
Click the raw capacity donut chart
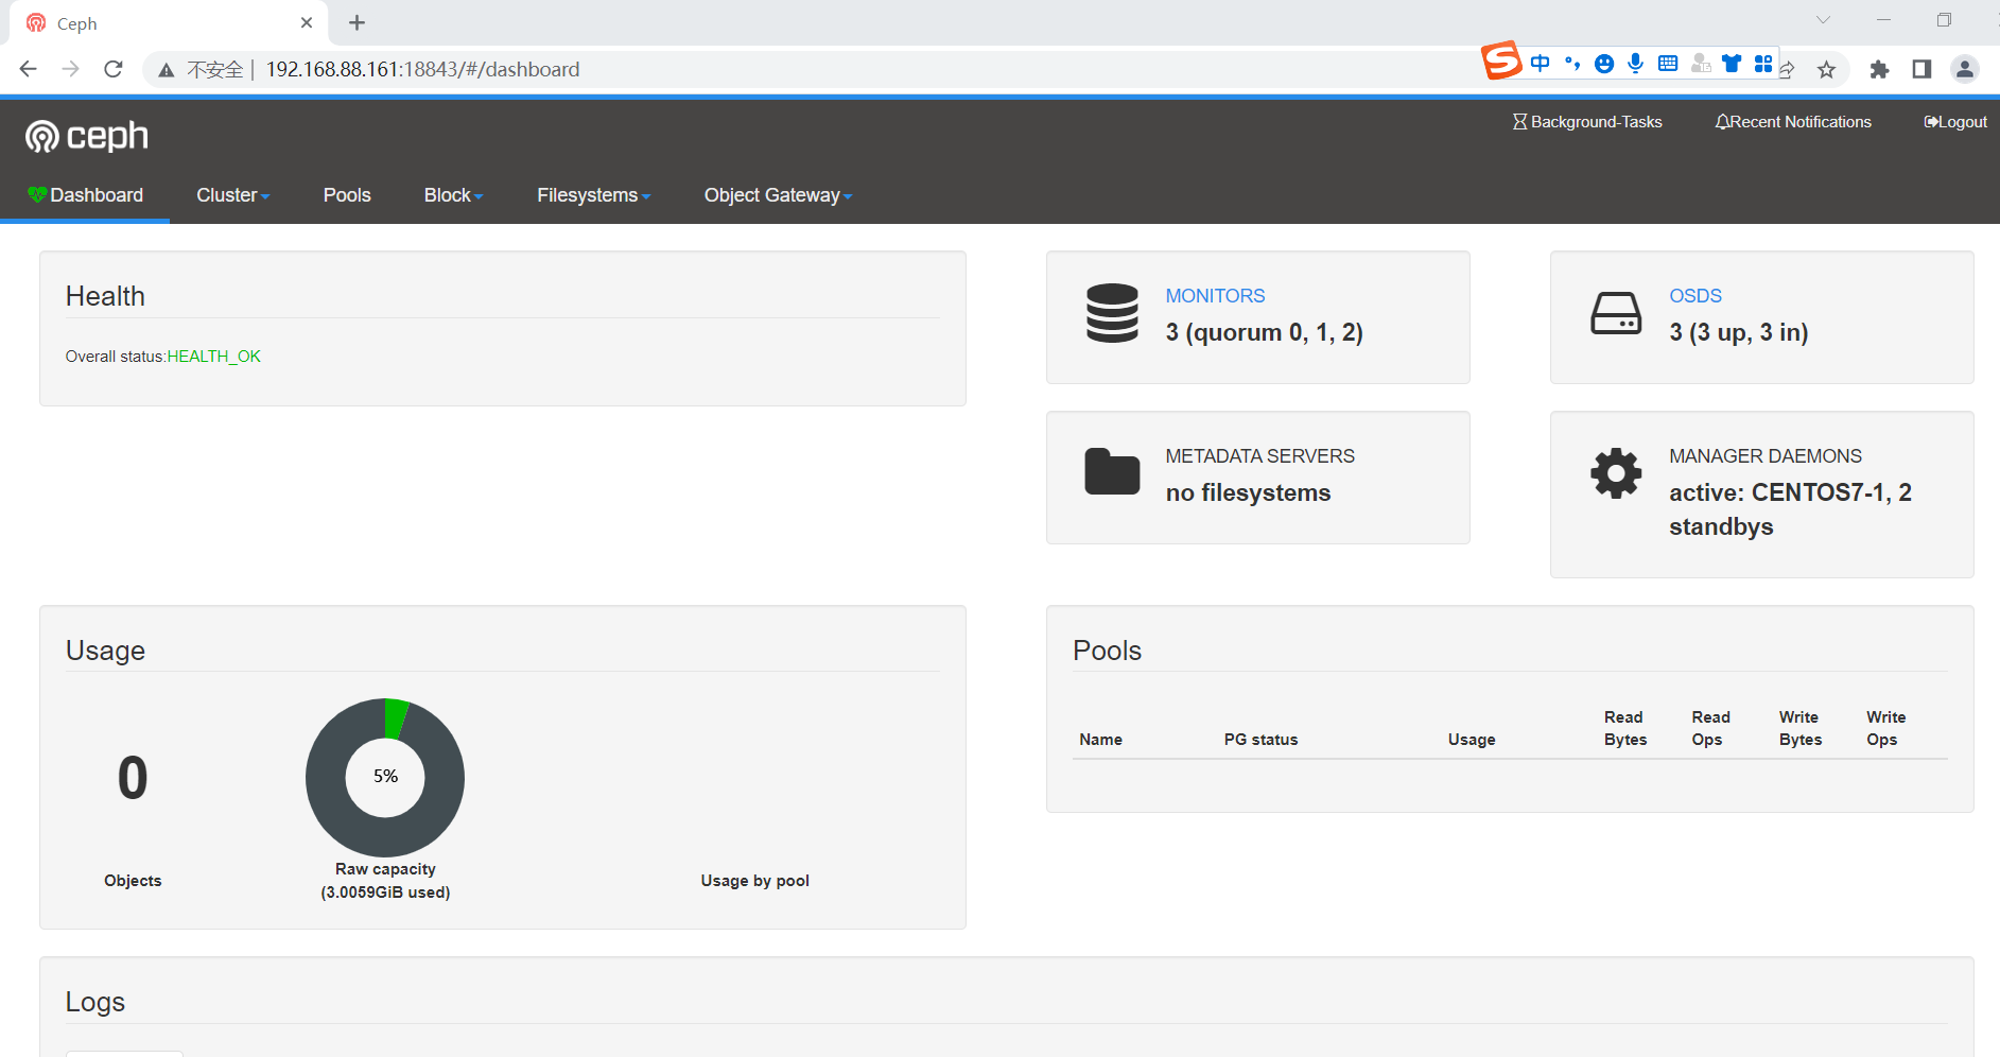pos(385,777)
